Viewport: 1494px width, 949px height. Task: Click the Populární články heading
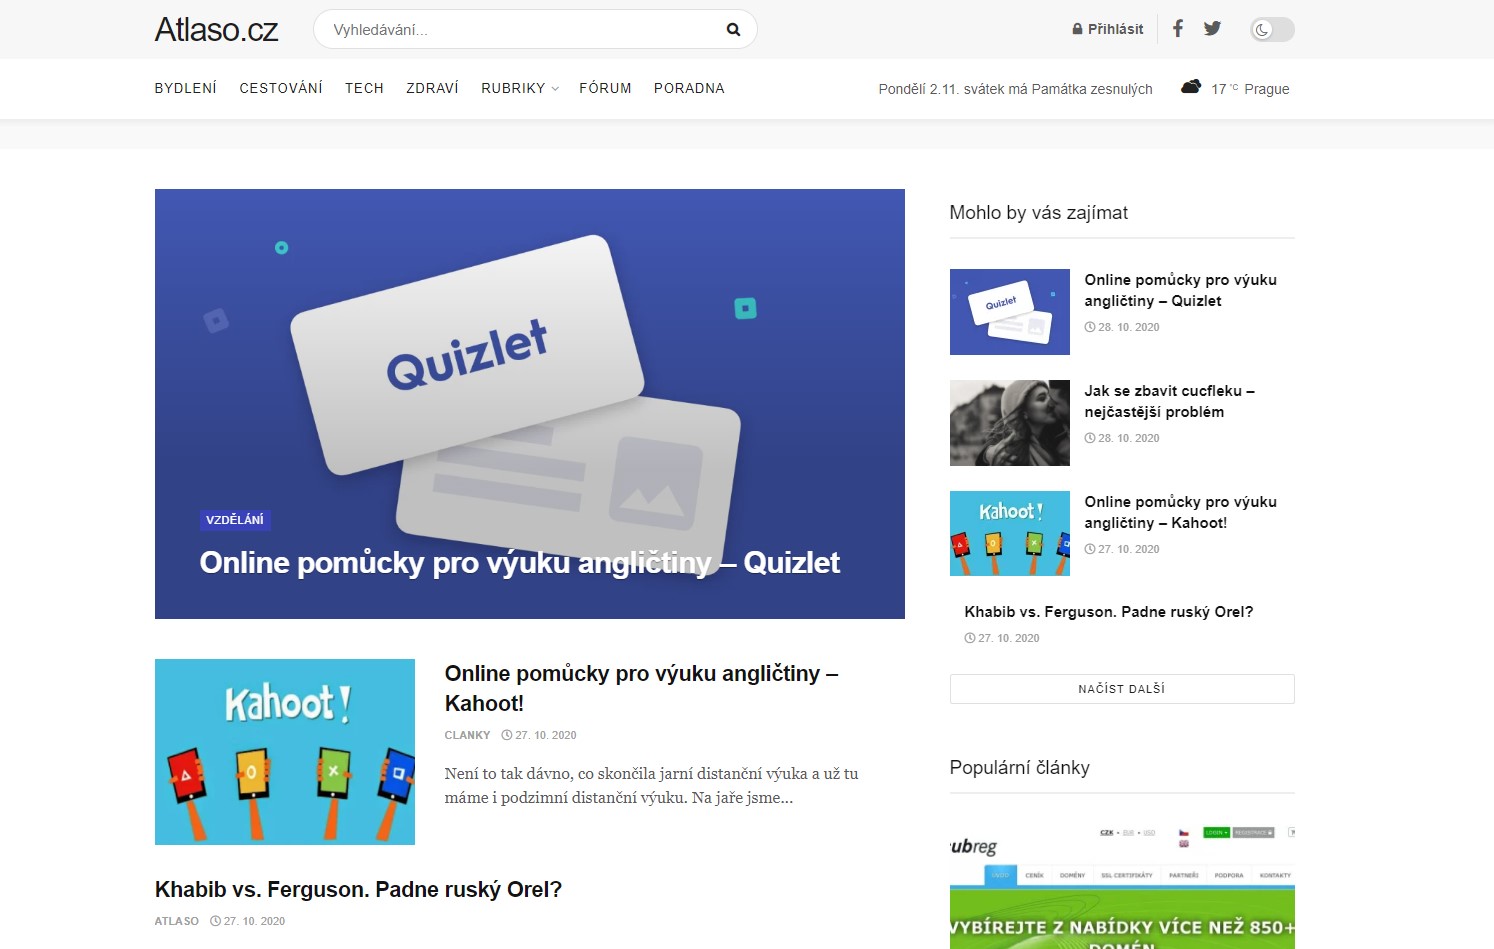[1019, 768]
